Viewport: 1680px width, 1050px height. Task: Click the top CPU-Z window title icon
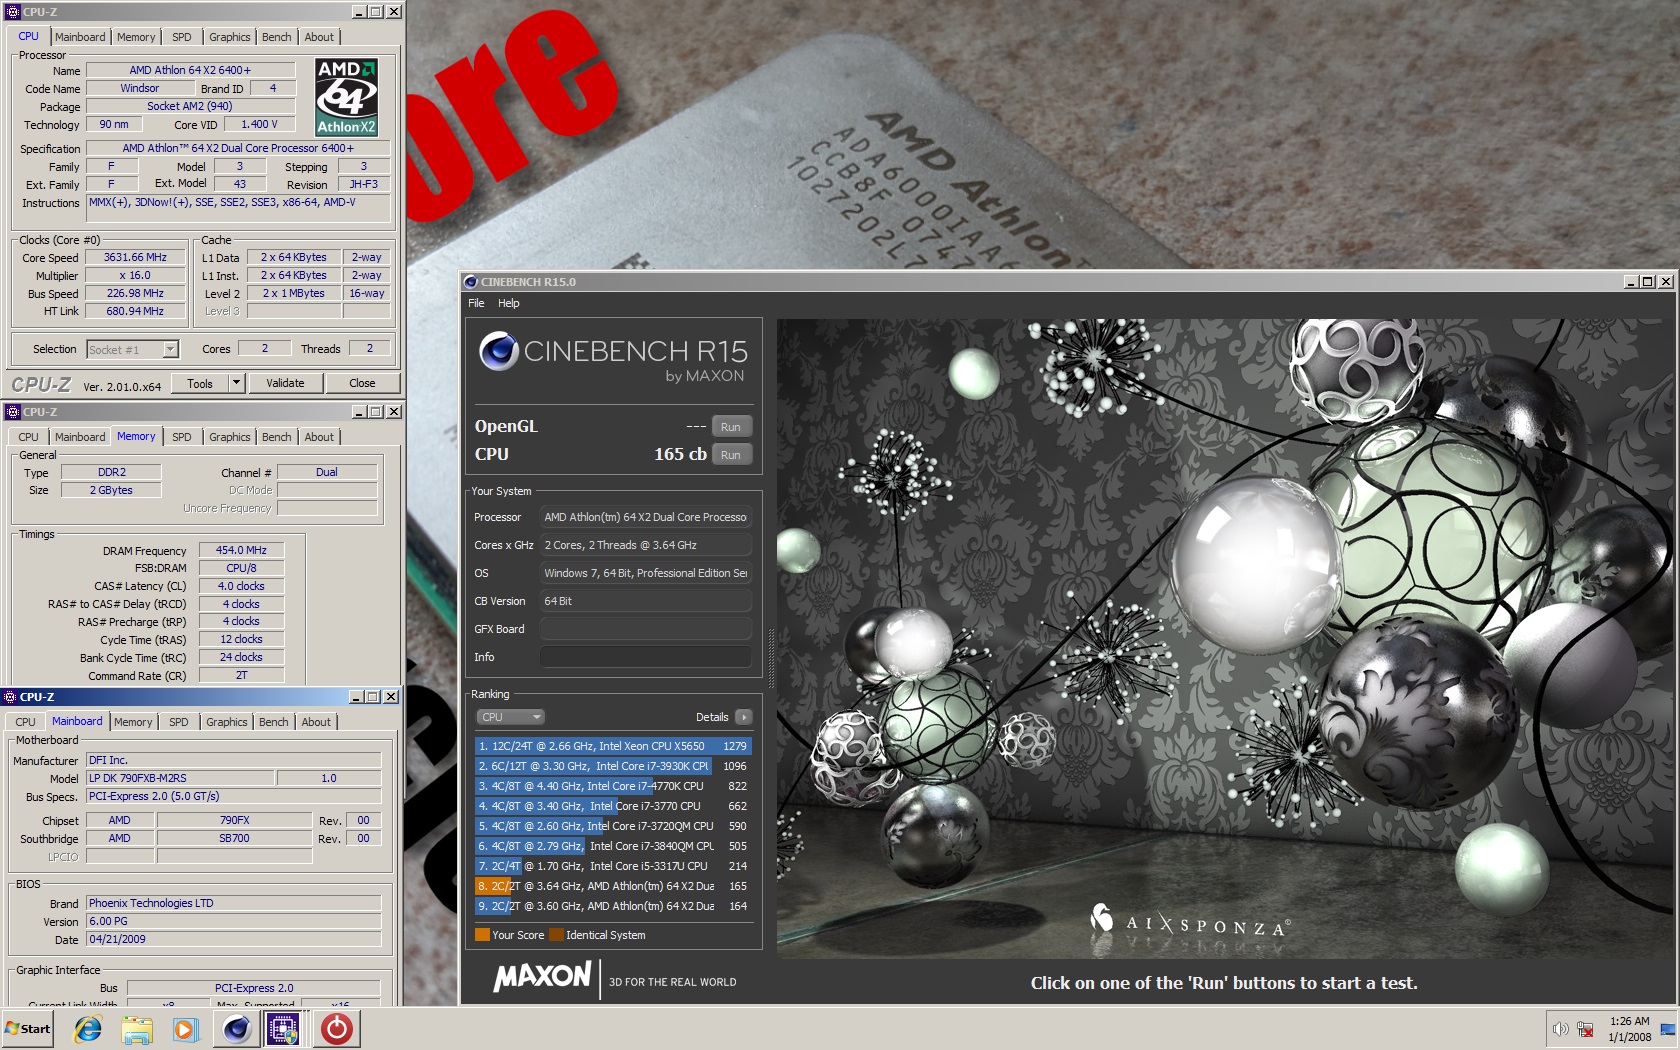pyautogui.click(x=13, y=12)
